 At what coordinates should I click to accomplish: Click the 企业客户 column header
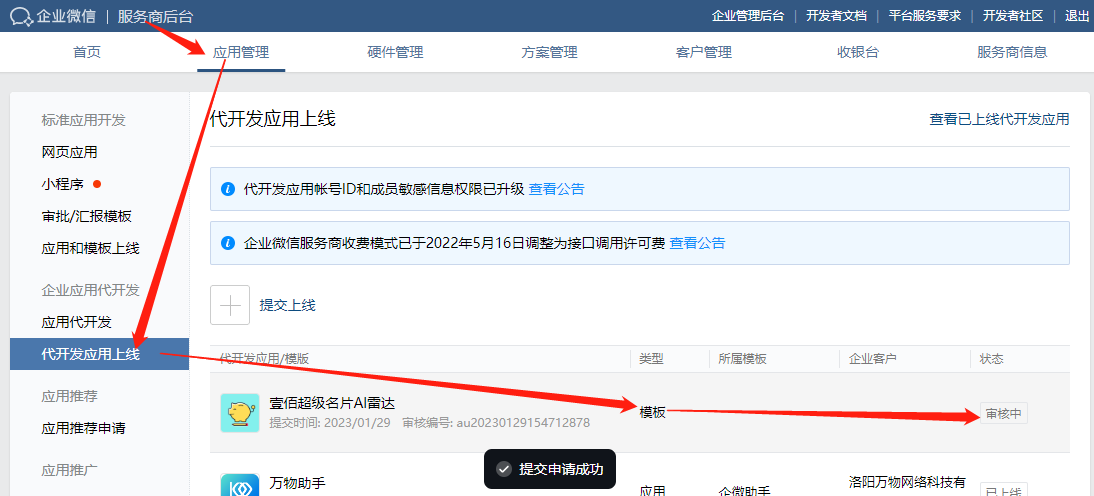tap(873, 359)
